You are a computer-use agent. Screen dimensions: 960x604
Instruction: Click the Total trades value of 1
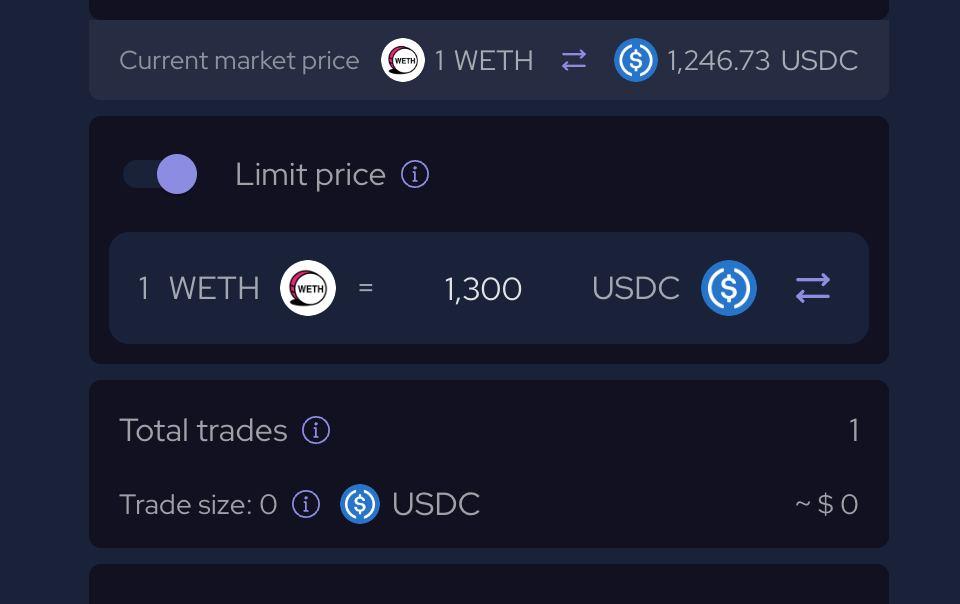tap(854, 430)
